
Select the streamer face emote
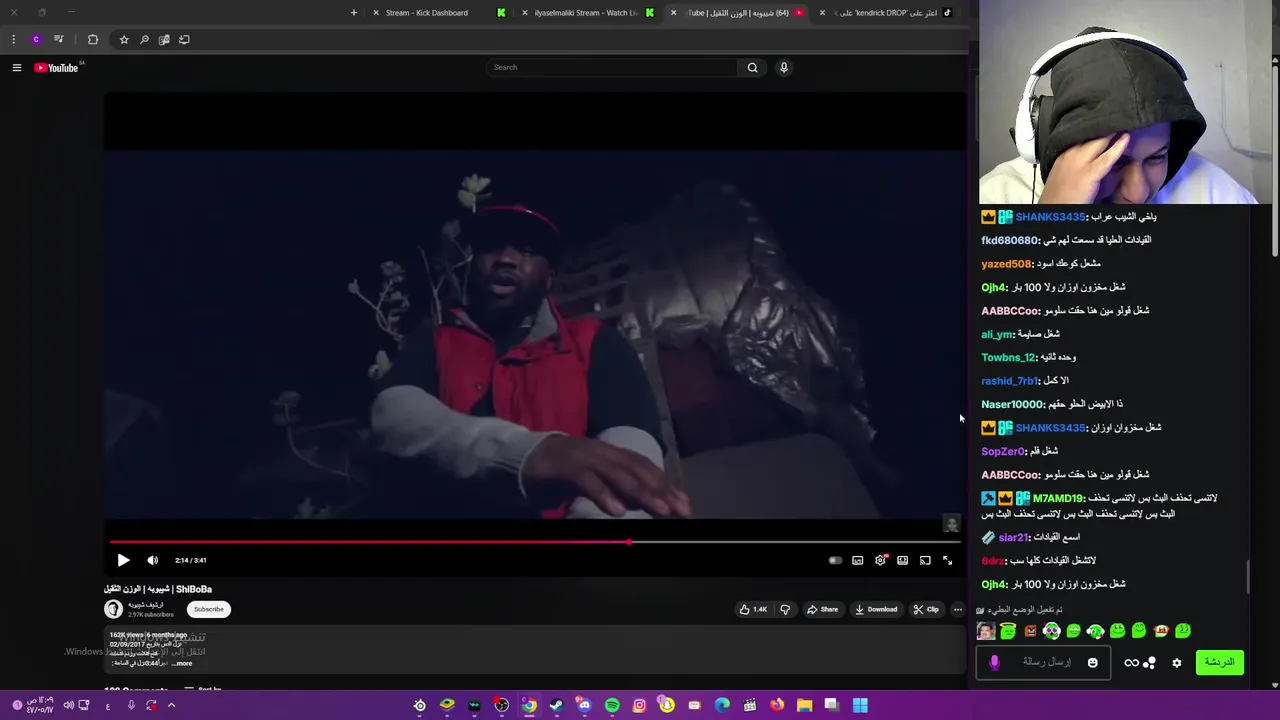coord(986,631)
